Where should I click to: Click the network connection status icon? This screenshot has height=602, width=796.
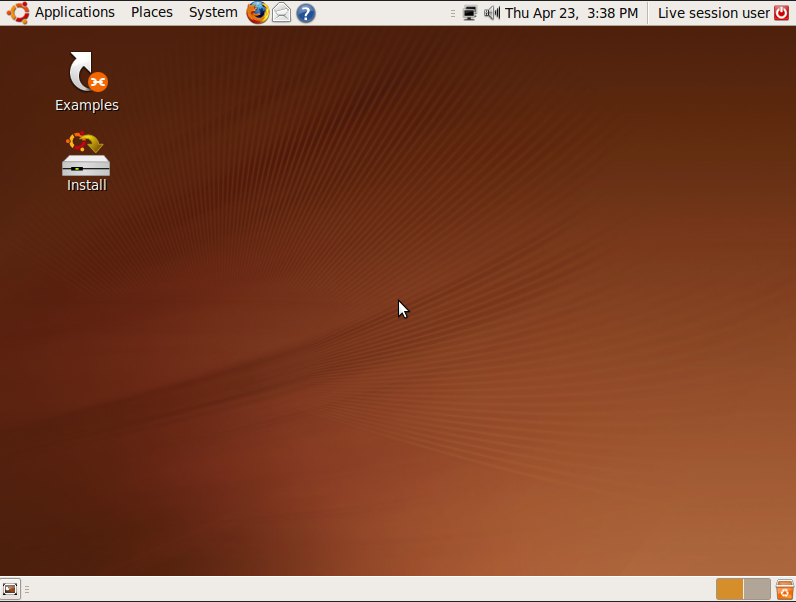coord(470,13)
